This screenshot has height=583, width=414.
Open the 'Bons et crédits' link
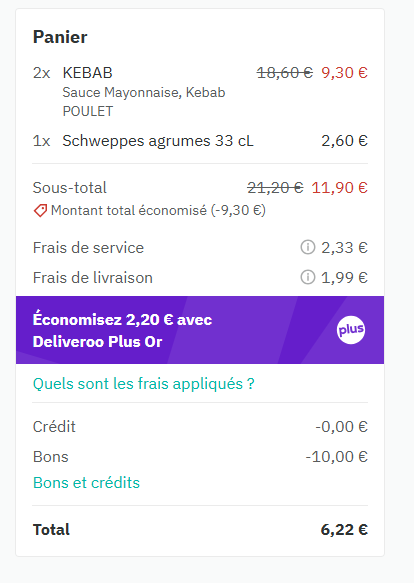(86, 483)
